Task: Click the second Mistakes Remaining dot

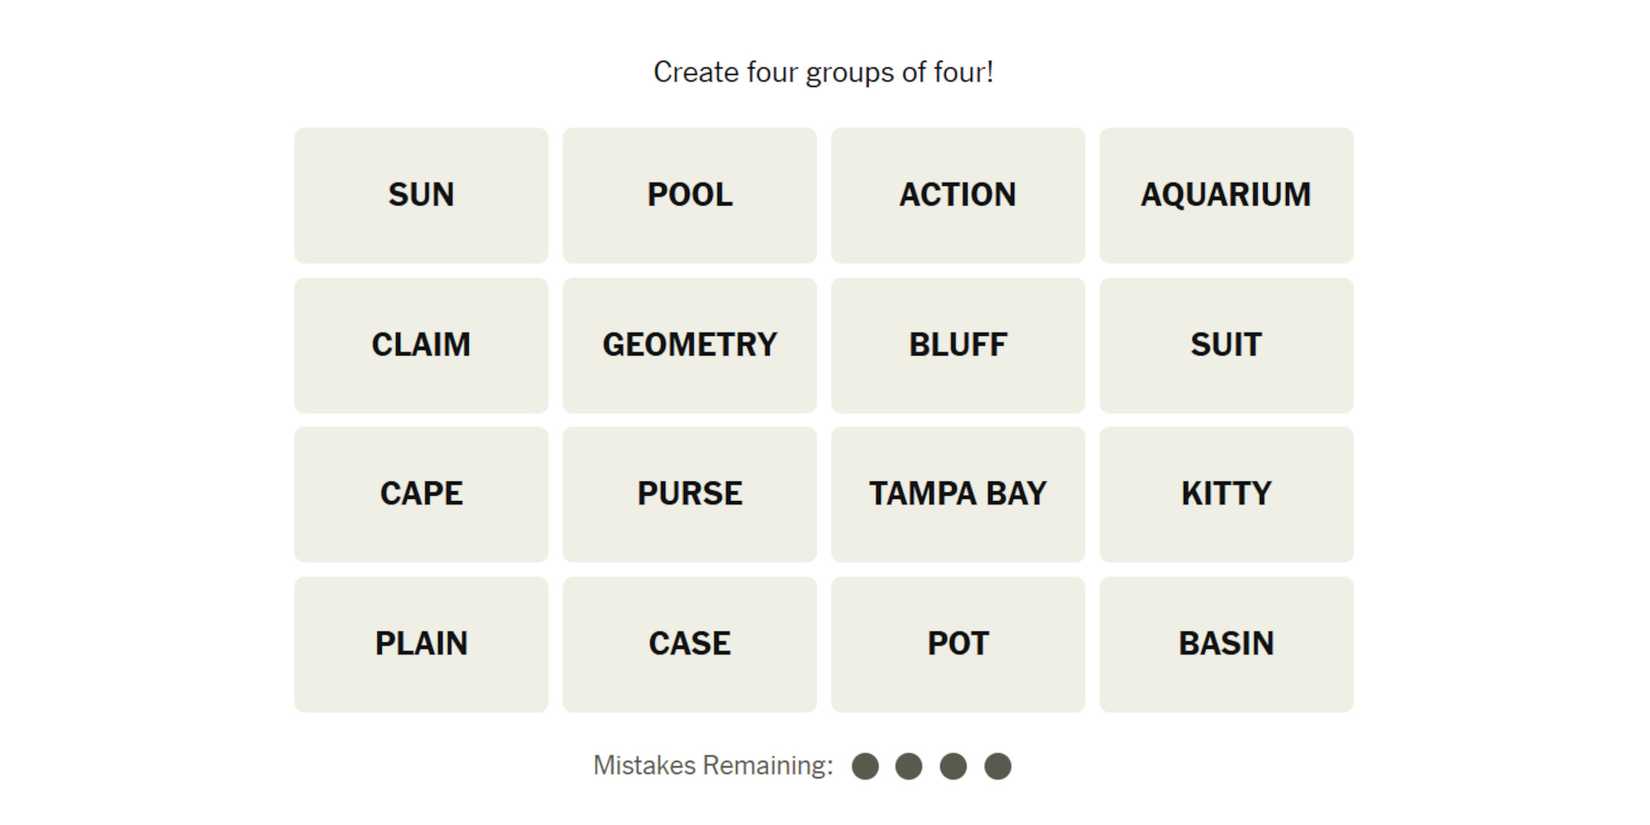Action: tap(909, 767)
